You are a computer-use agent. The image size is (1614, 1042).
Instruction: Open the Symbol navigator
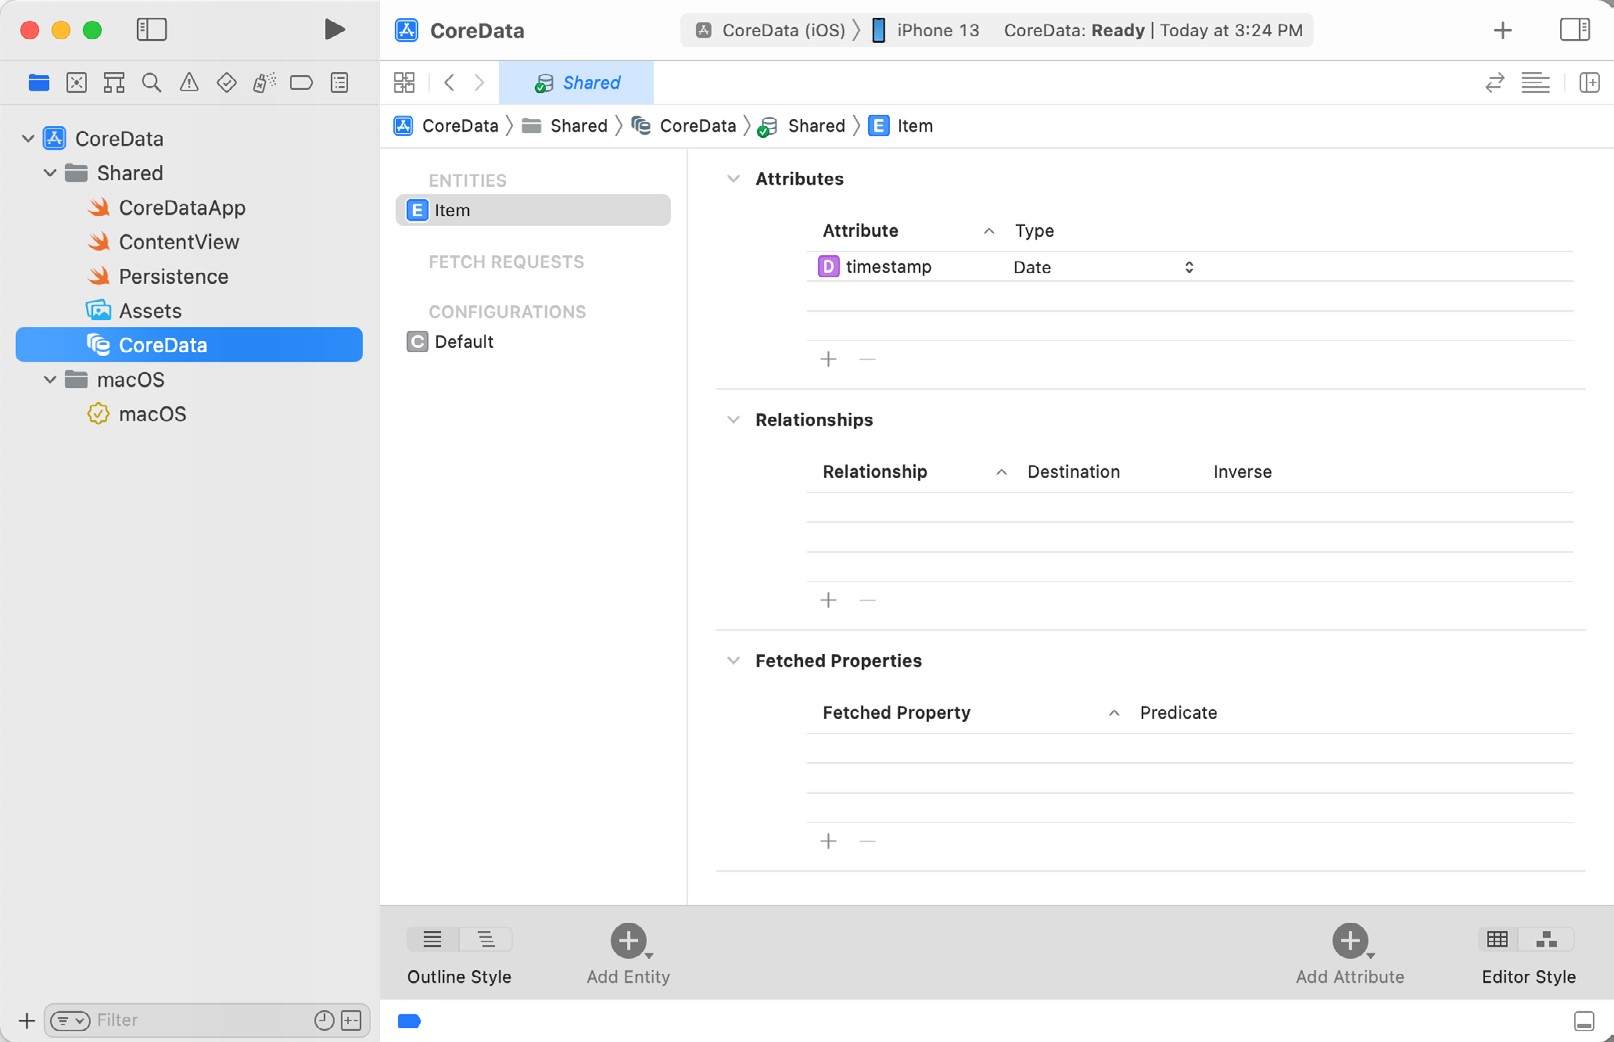pyautogui.click(x=114, y=83)
